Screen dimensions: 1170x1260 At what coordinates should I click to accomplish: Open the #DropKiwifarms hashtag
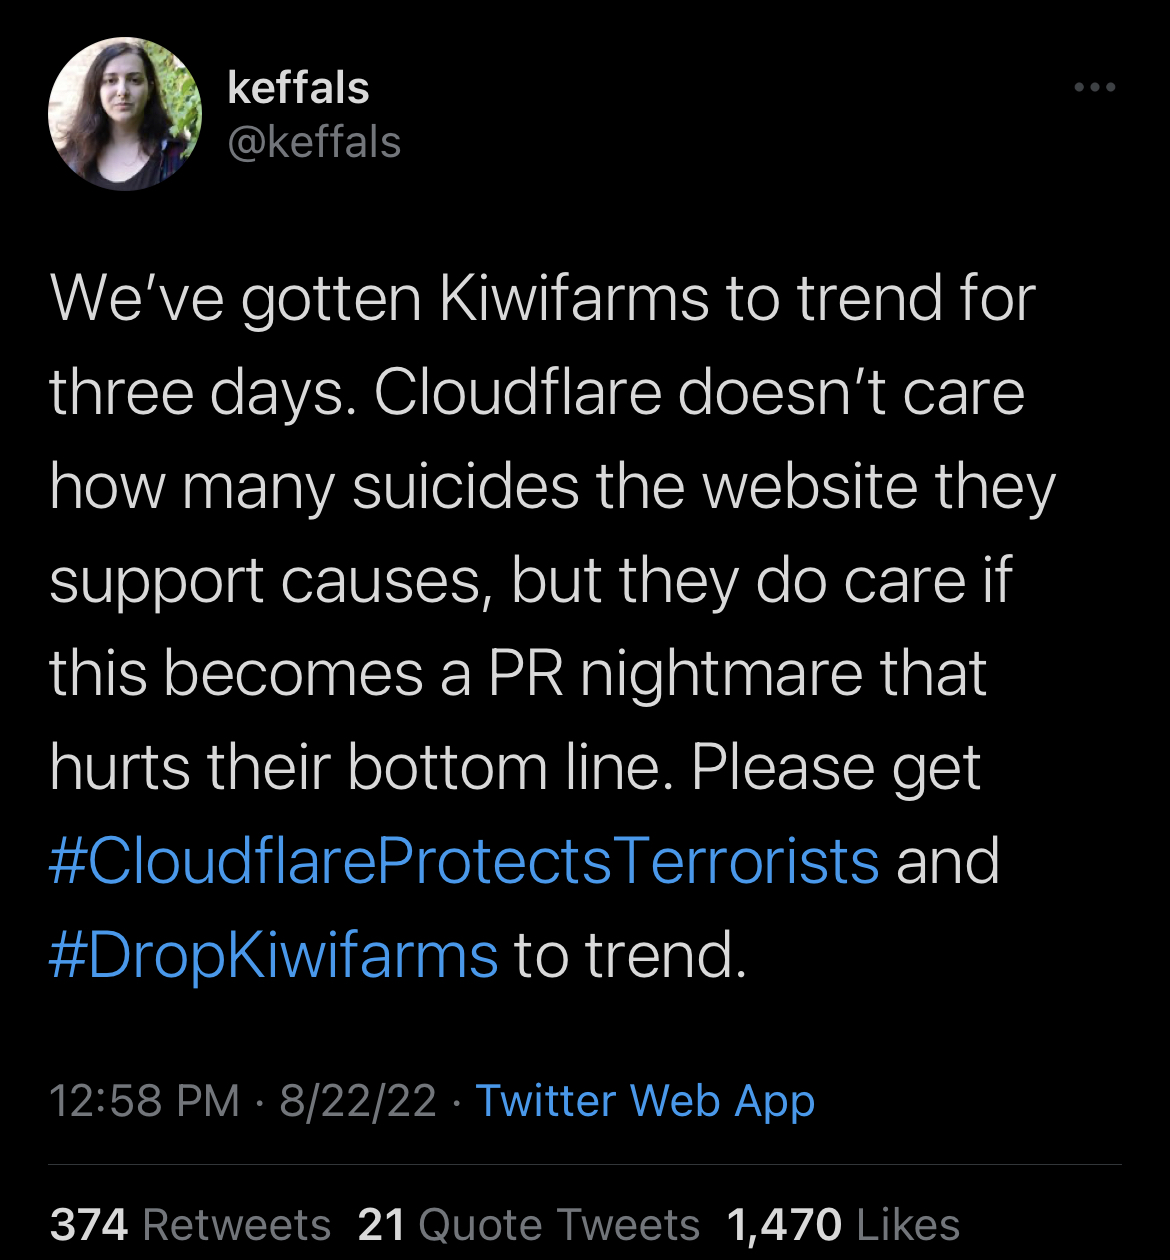pyautogui.click(x=273, y=955)
